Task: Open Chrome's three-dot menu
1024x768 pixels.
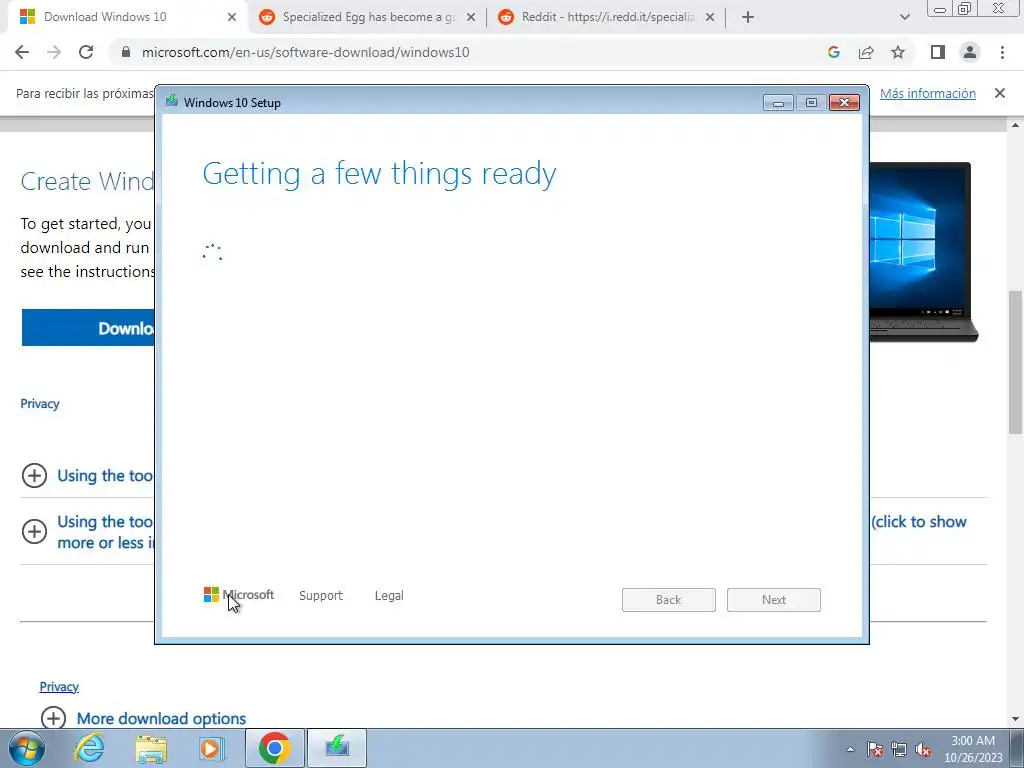Action: [1002, 52]
